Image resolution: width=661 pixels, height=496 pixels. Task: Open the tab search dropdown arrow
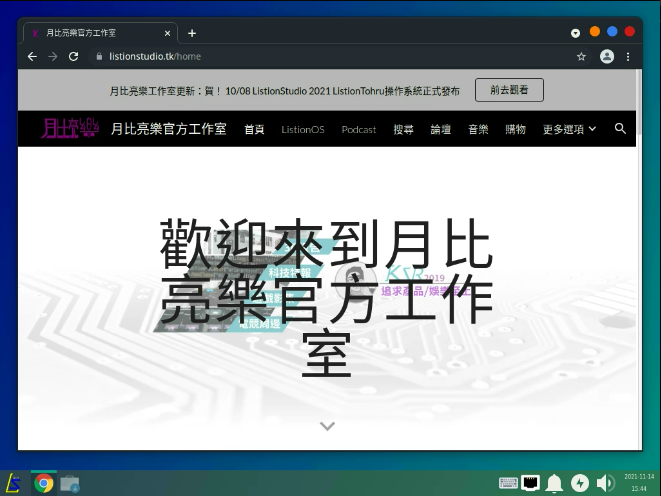point(575,33)
